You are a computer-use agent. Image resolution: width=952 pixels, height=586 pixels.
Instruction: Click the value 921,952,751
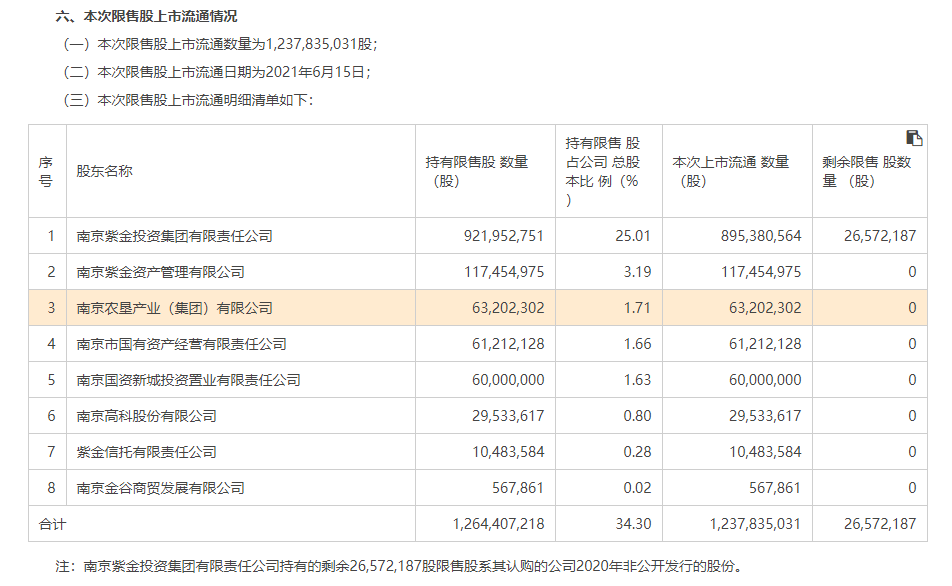pyautogui.click(x=504, y=236)
